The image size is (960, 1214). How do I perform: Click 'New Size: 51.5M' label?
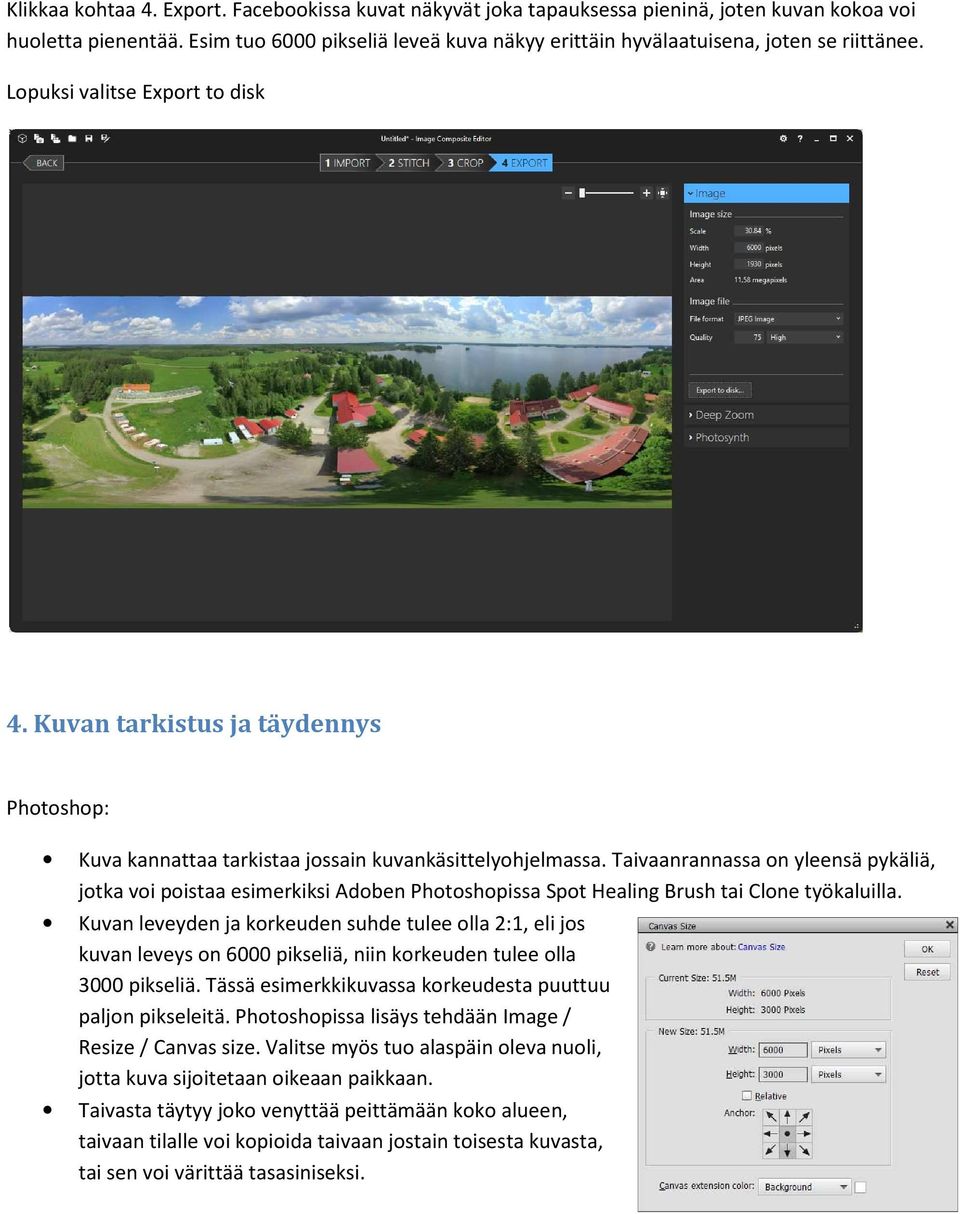click(691, 1031)
